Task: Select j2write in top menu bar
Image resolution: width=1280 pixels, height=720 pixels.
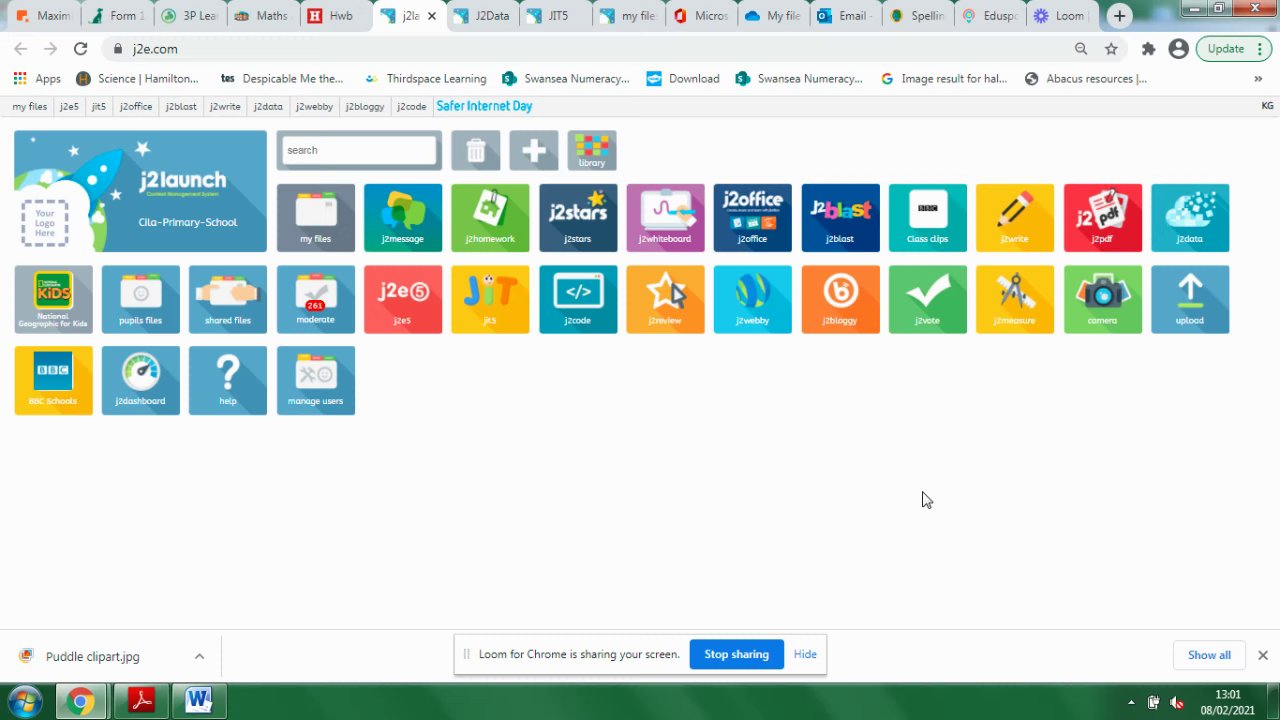Action: tap(225, 106)
